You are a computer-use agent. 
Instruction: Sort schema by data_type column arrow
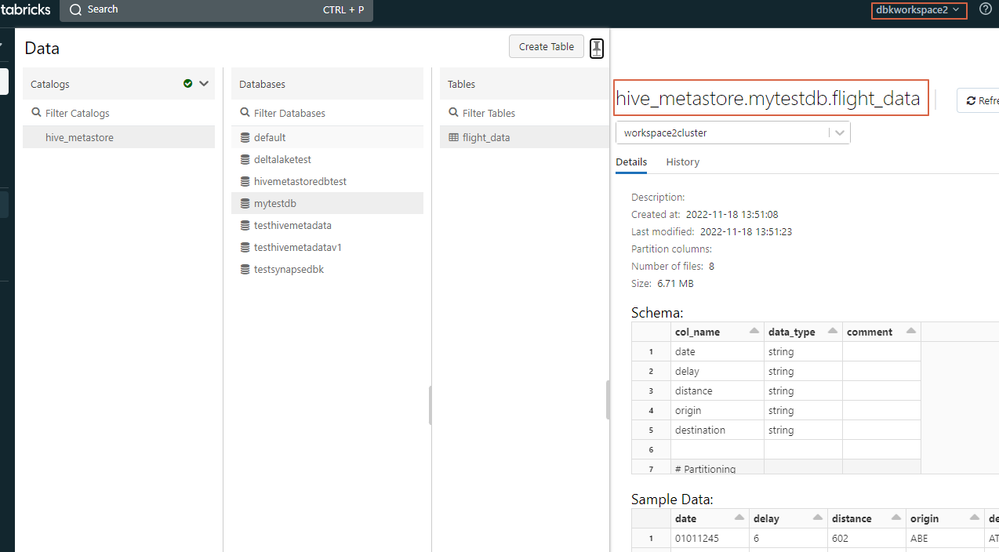pyautogui.click(x=832, y=330)
